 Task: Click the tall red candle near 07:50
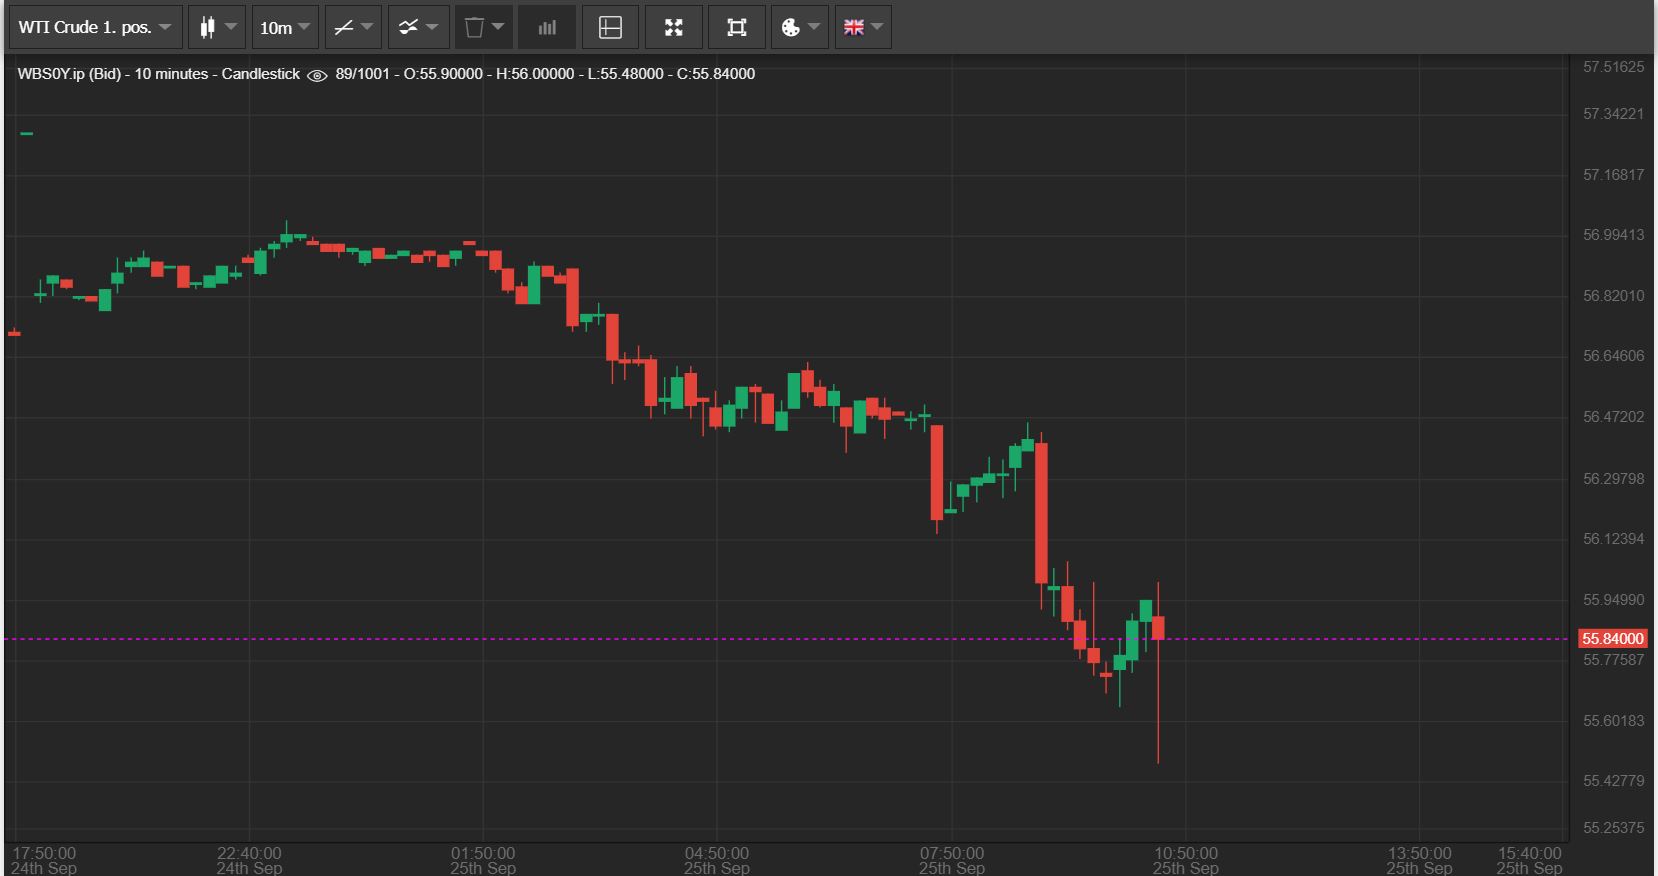click(x=937, y=472)
